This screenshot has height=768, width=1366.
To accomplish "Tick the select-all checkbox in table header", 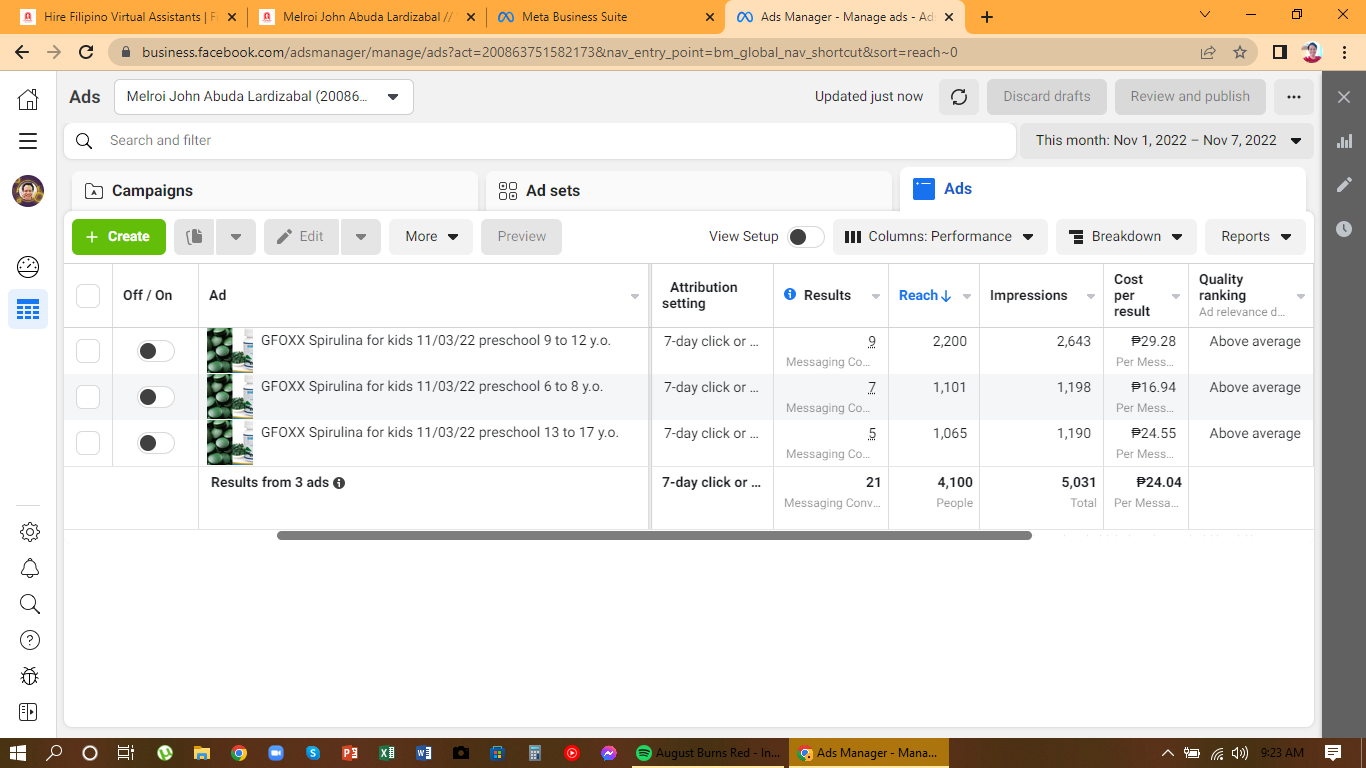I will [88, 296].
